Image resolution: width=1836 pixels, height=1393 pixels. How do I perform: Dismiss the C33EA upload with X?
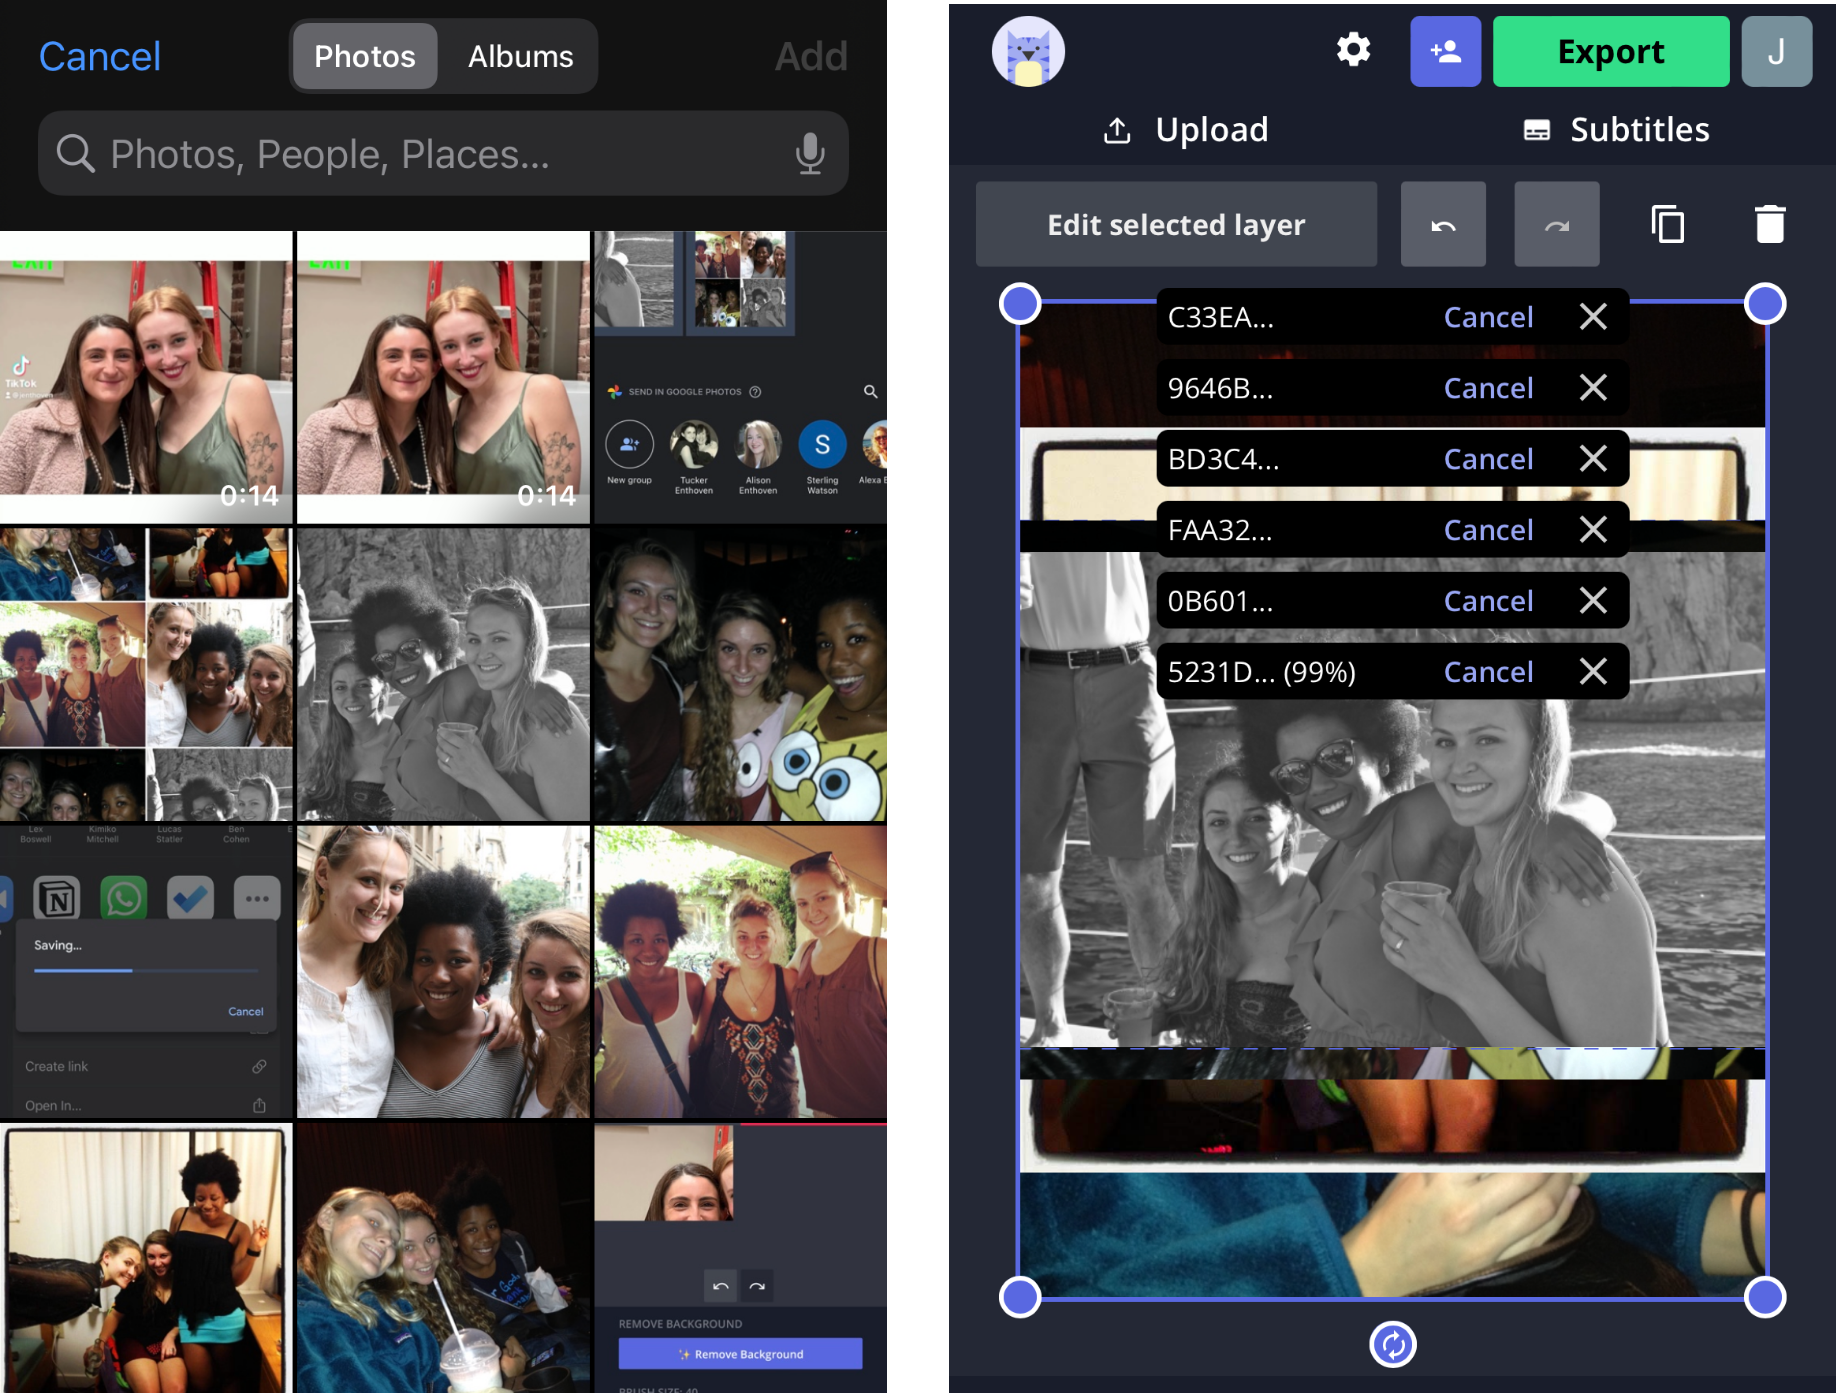(x=1593, y=317)
